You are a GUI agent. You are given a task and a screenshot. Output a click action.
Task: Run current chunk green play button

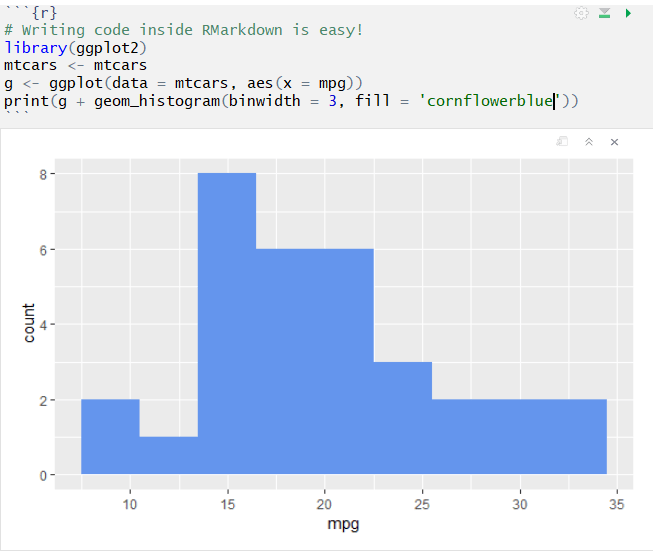click(628, 13)
